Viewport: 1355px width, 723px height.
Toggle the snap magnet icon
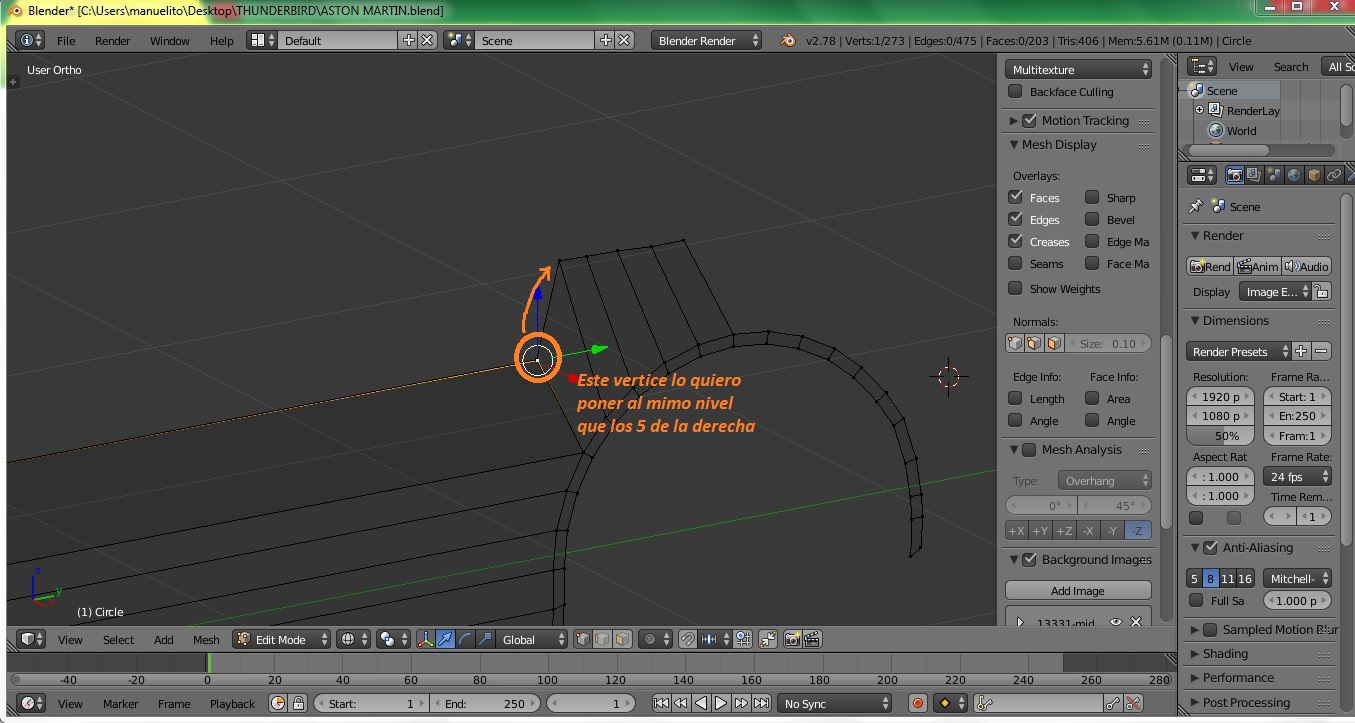688,639
